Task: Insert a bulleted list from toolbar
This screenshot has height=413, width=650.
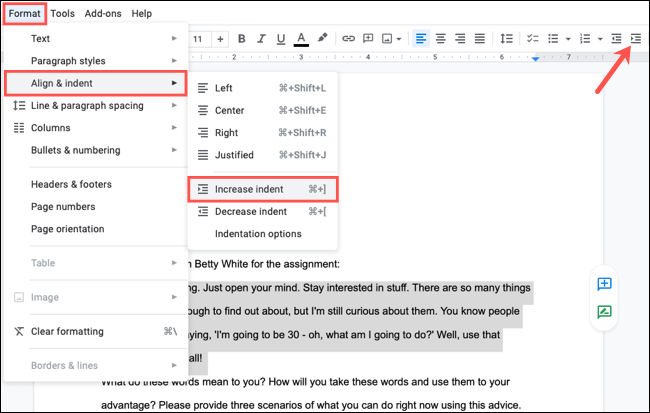Action: click(553, 39)
